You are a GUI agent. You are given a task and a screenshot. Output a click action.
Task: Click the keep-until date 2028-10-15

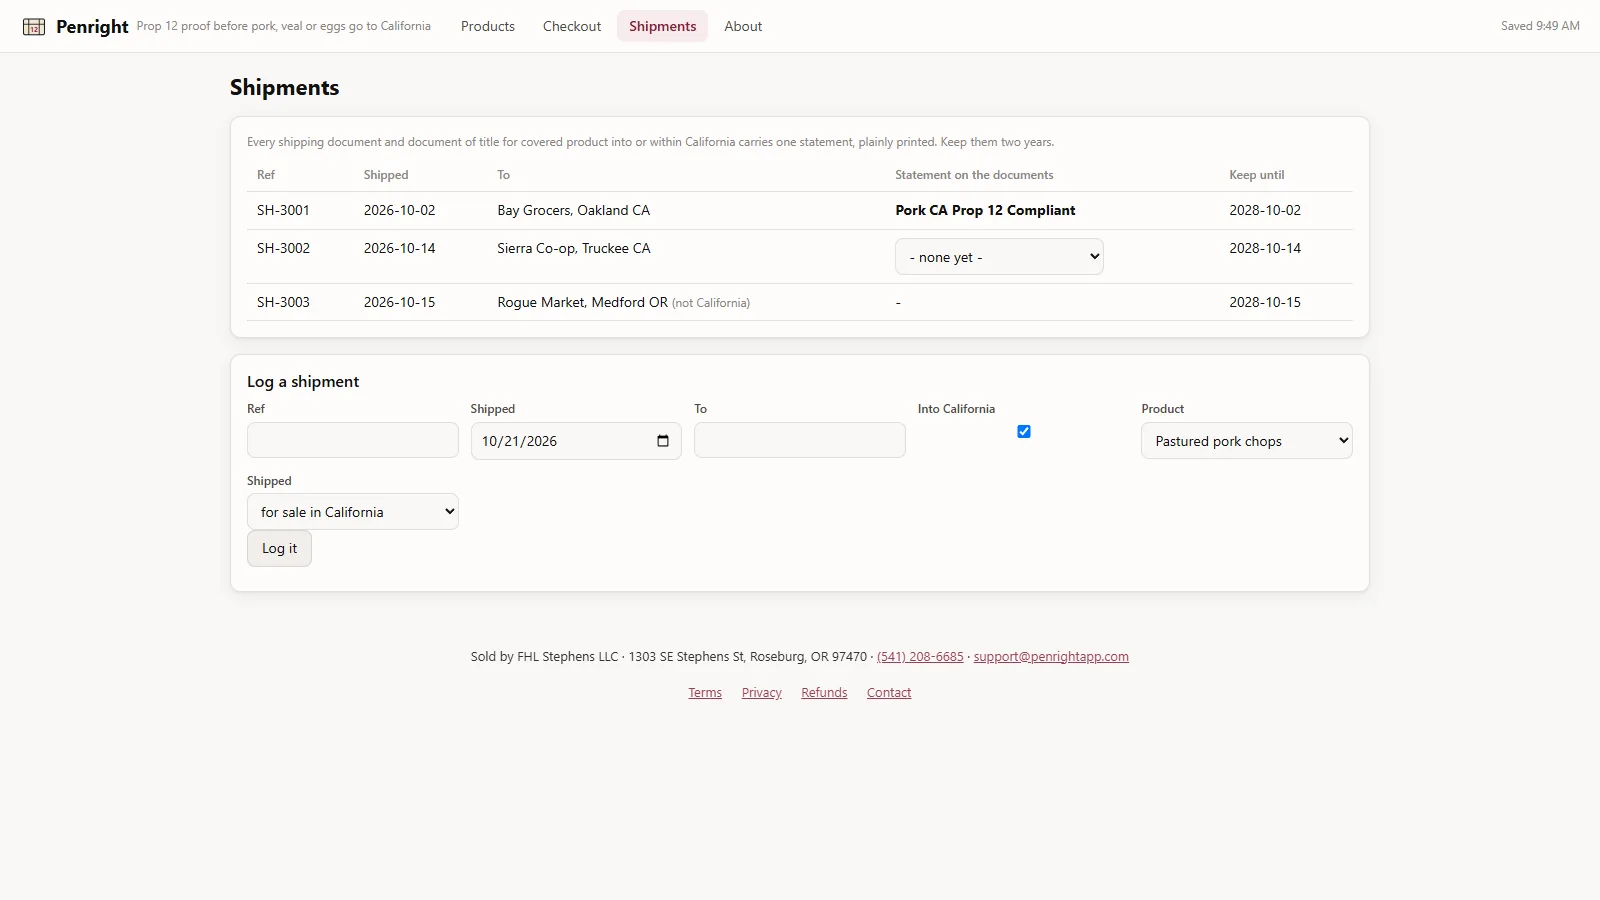pos(1265,302)
